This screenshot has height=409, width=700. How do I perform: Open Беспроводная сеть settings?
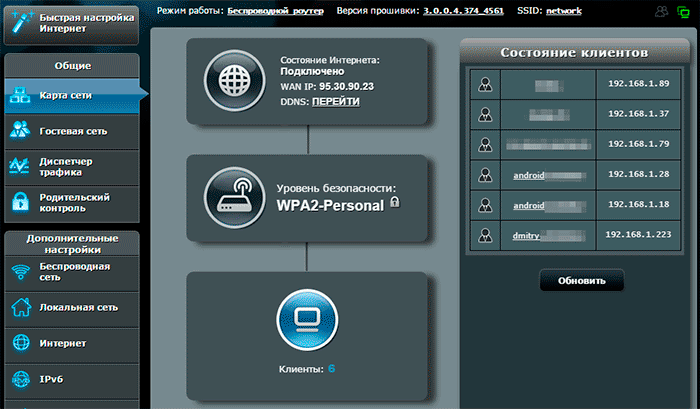72,273
